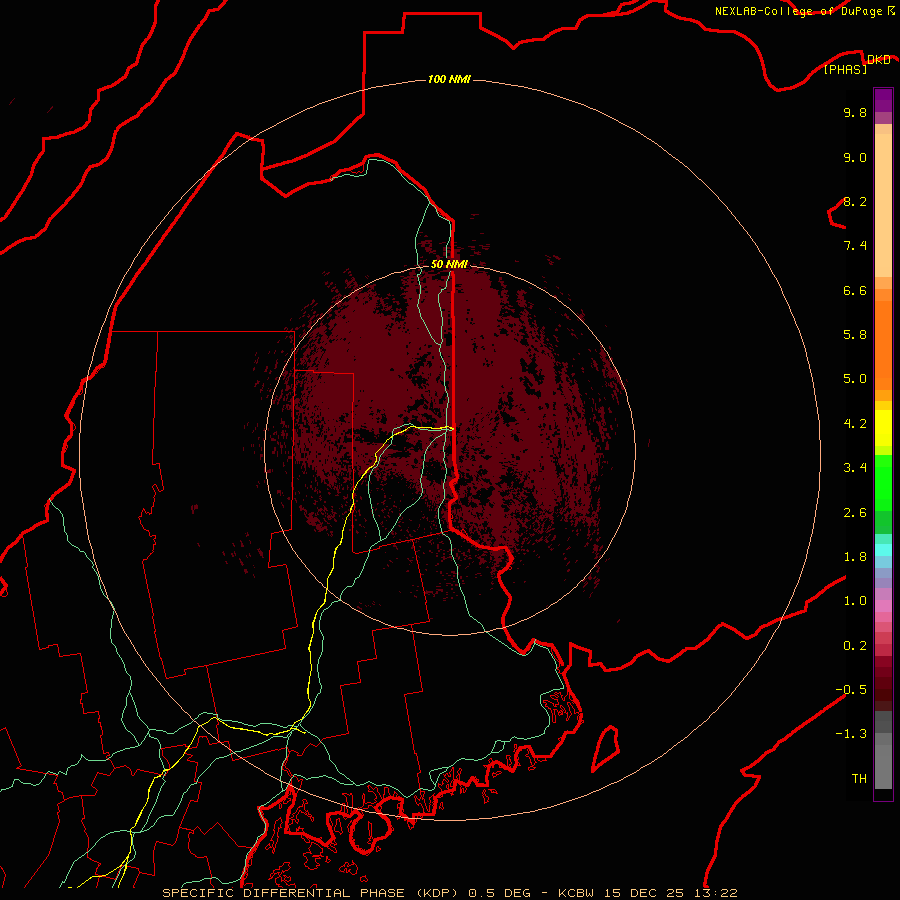Click the 9.8 value on the color scale

point(855,112)
